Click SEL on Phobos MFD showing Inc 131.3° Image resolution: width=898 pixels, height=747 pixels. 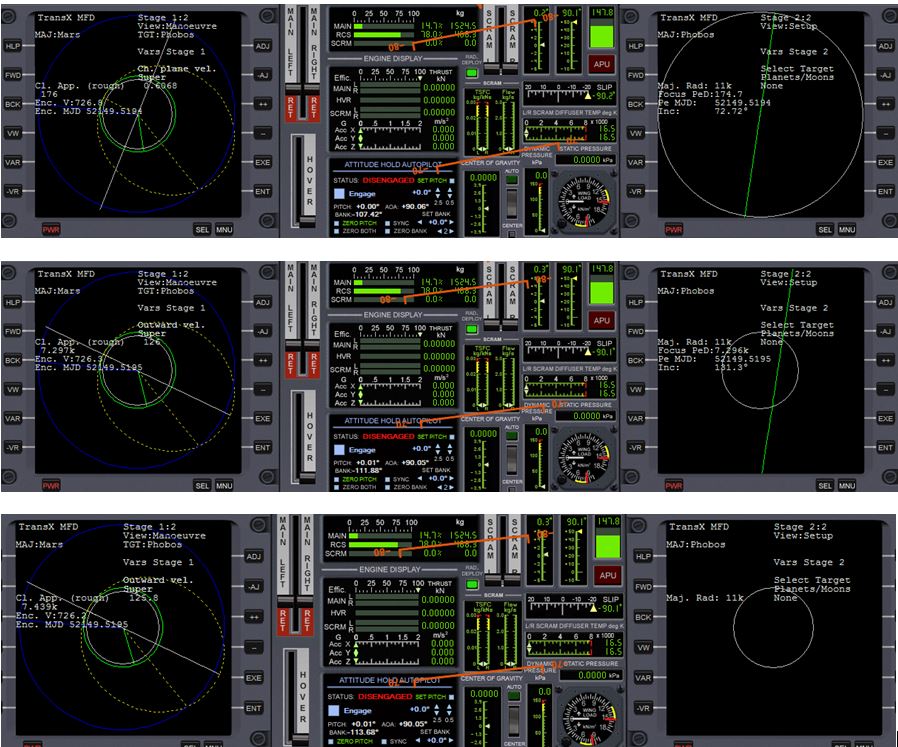pyautogui.click(x=825, y=486)
